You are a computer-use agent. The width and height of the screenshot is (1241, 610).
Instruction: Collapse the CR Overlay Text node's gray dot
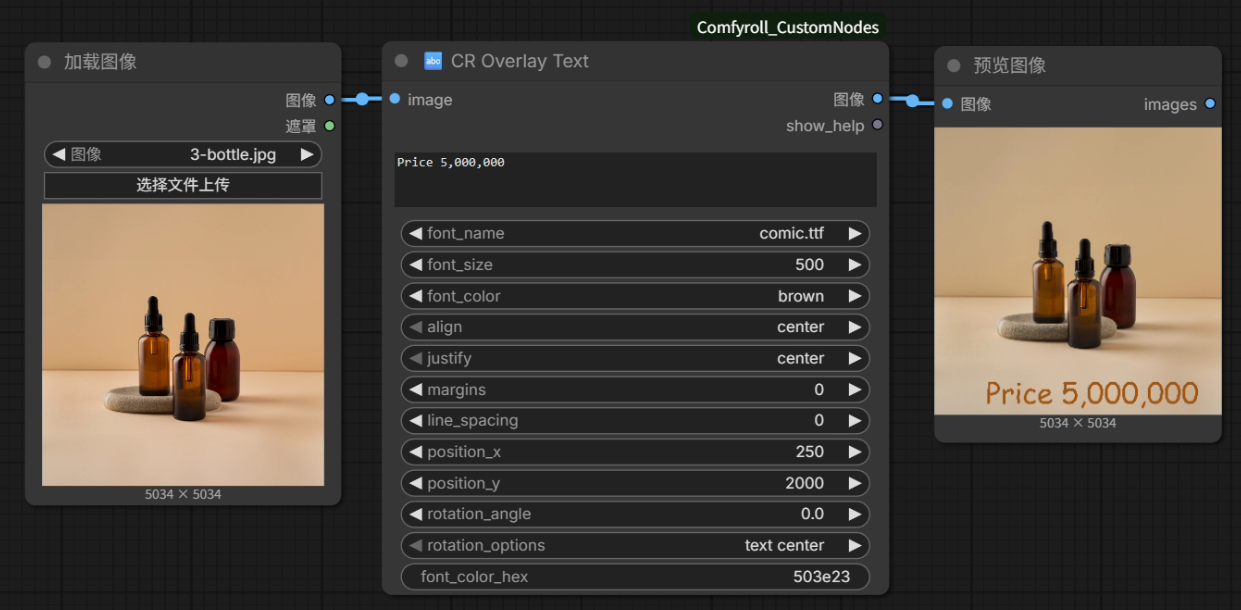[401, 61]
